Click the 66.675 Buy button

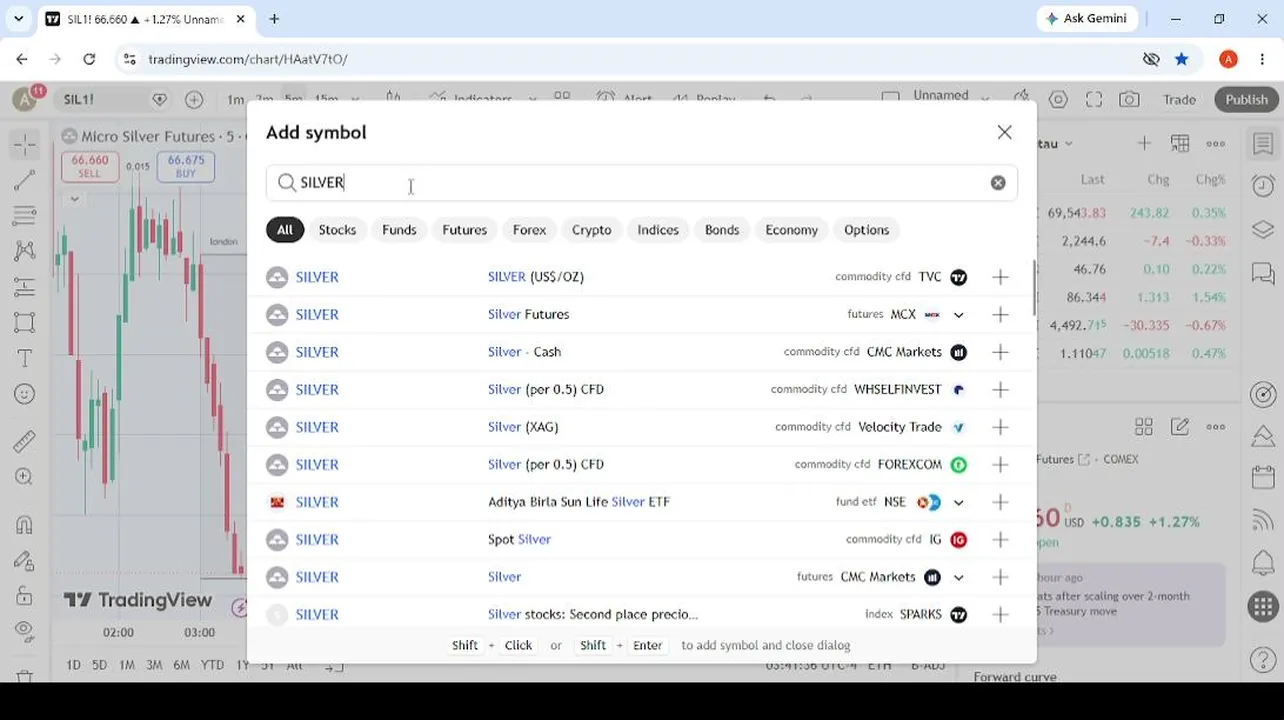[x=186, y=166]
